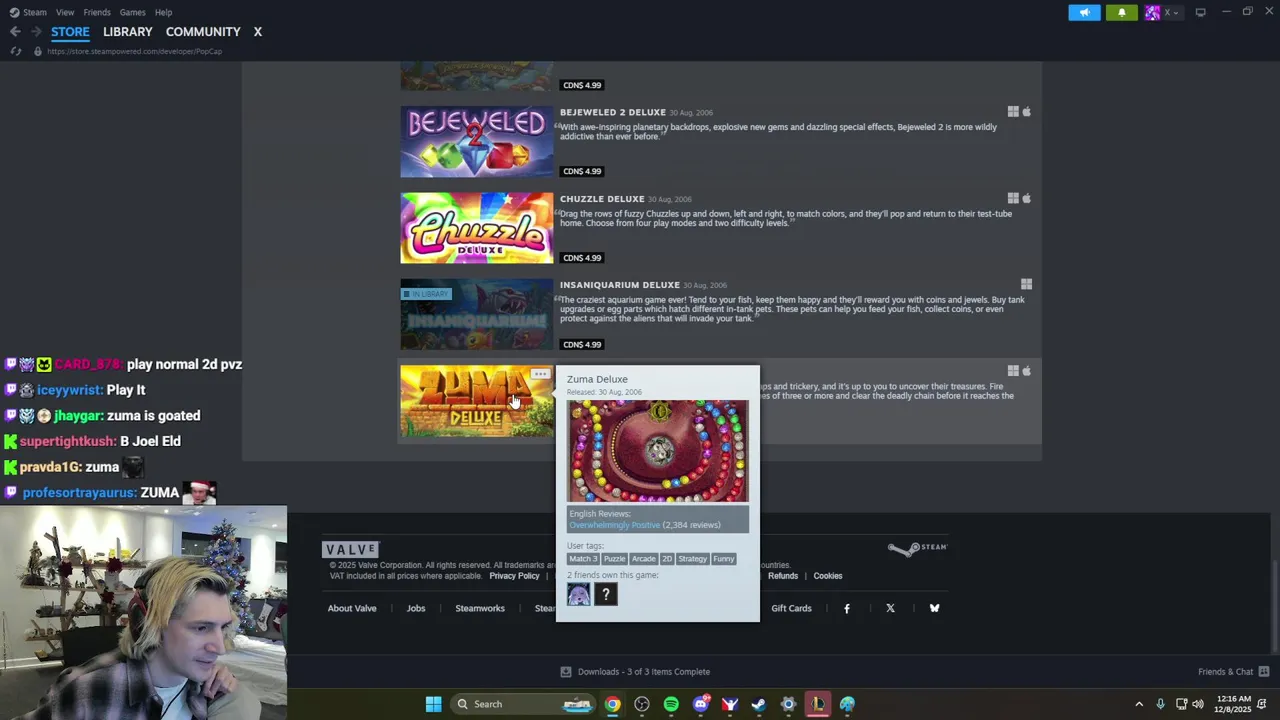
Task: Open the blue announcements megaphone button
Action: pyautogui.click(x=1084, y=12)
